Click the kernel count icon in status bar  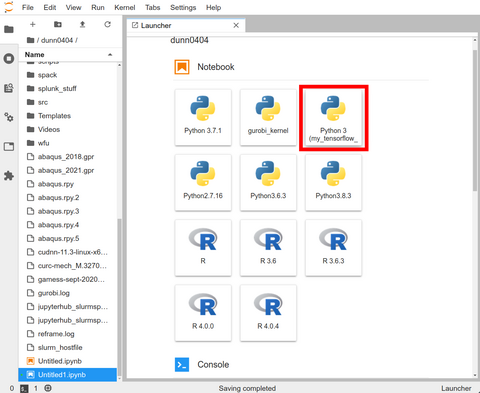[x=48, y=388]
